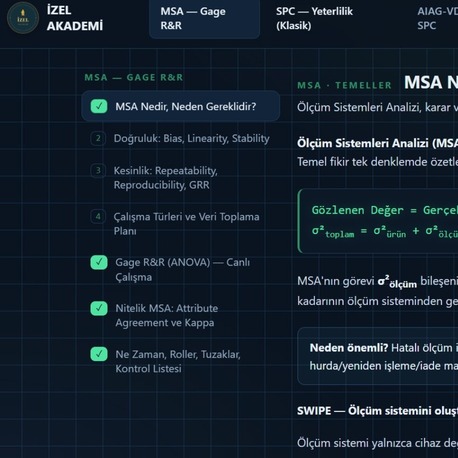Click the σ²toplam variance equation line
Viewport: 458px width, 458px height.
[385, 231]
